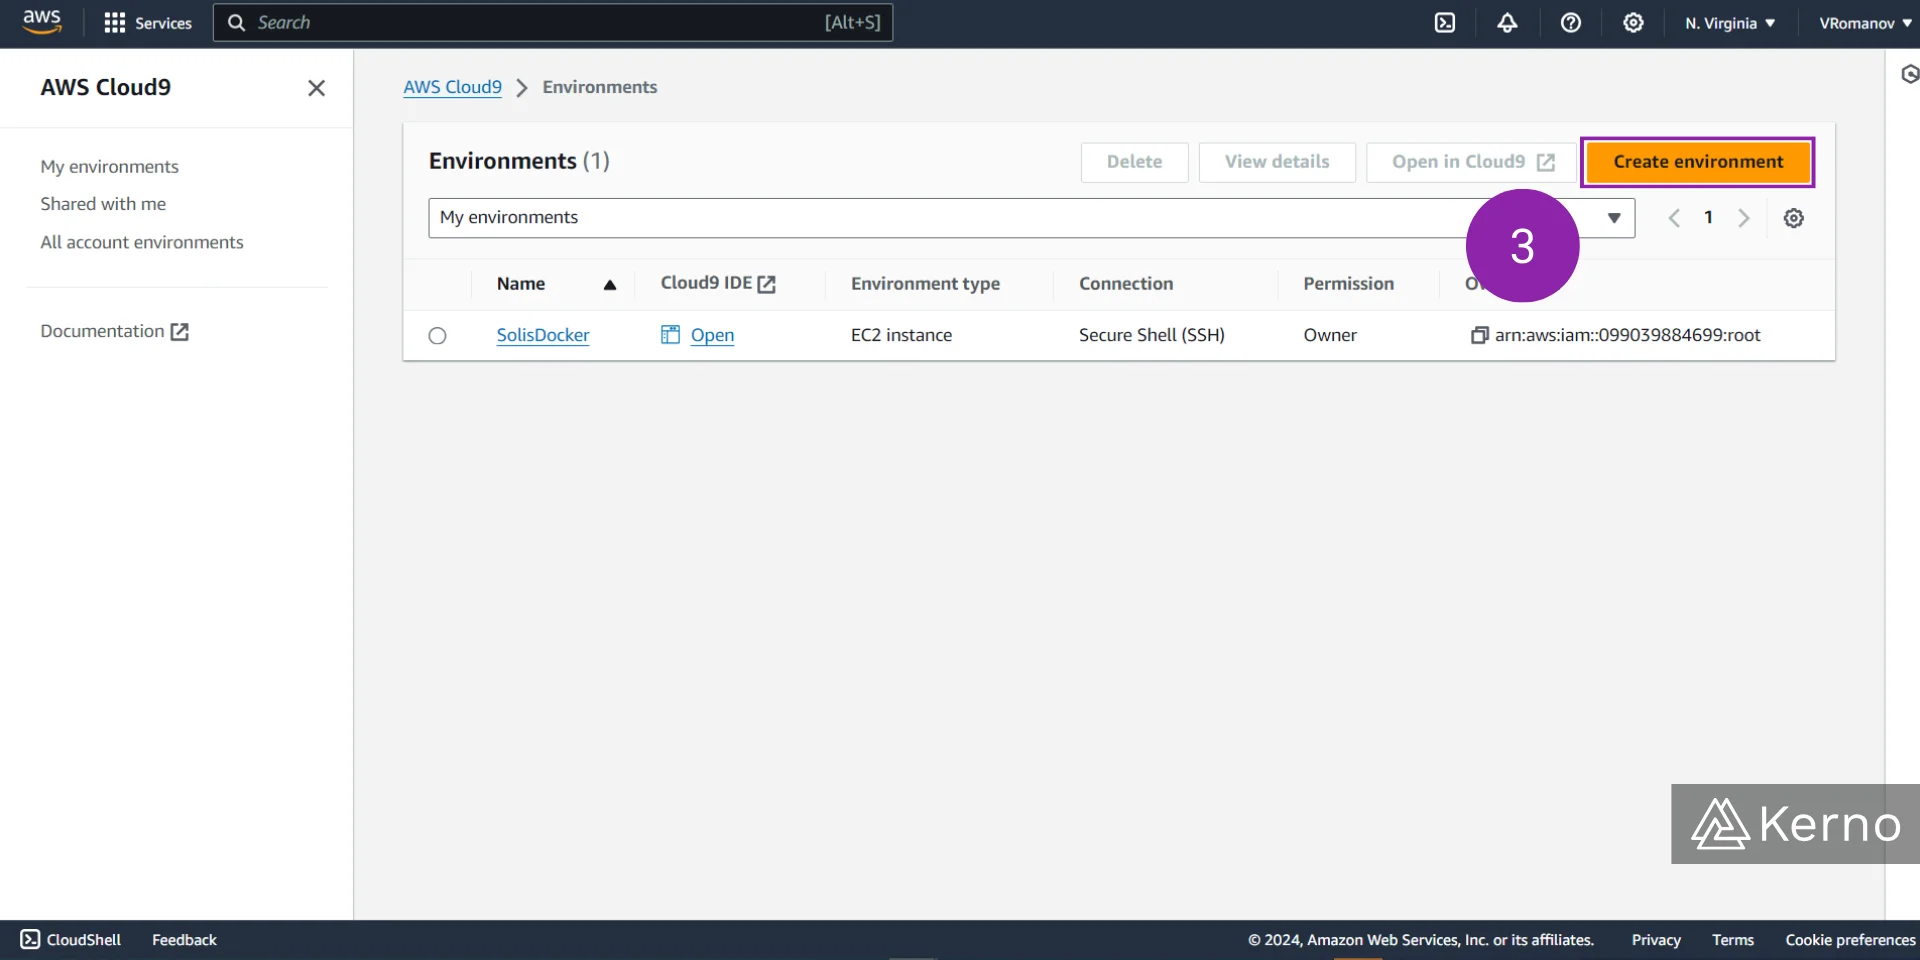Click the Cloud9 IDE column header
The height and width of the screenshot is (960, 1920).
point(718,284)
